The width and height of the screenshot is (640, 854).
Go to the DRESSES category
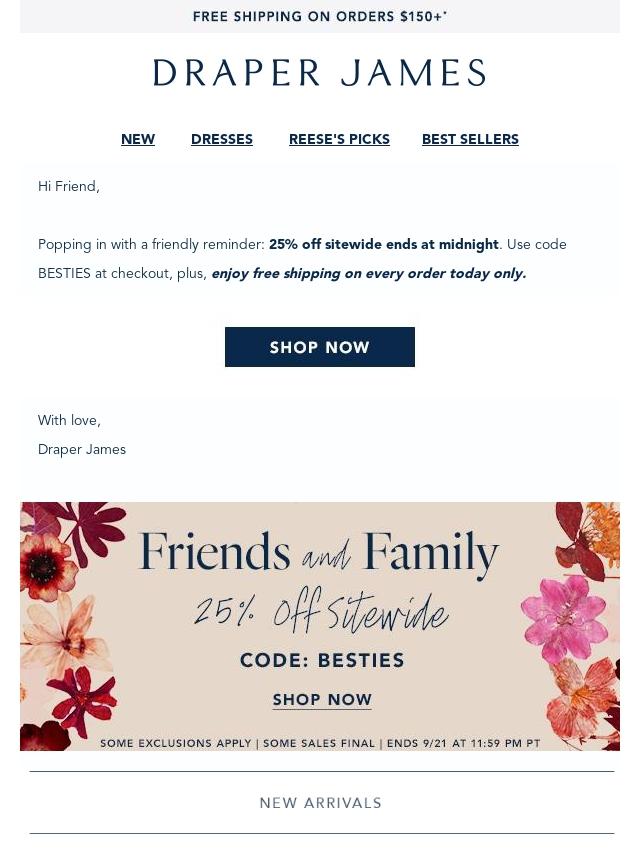click(222, 139)
